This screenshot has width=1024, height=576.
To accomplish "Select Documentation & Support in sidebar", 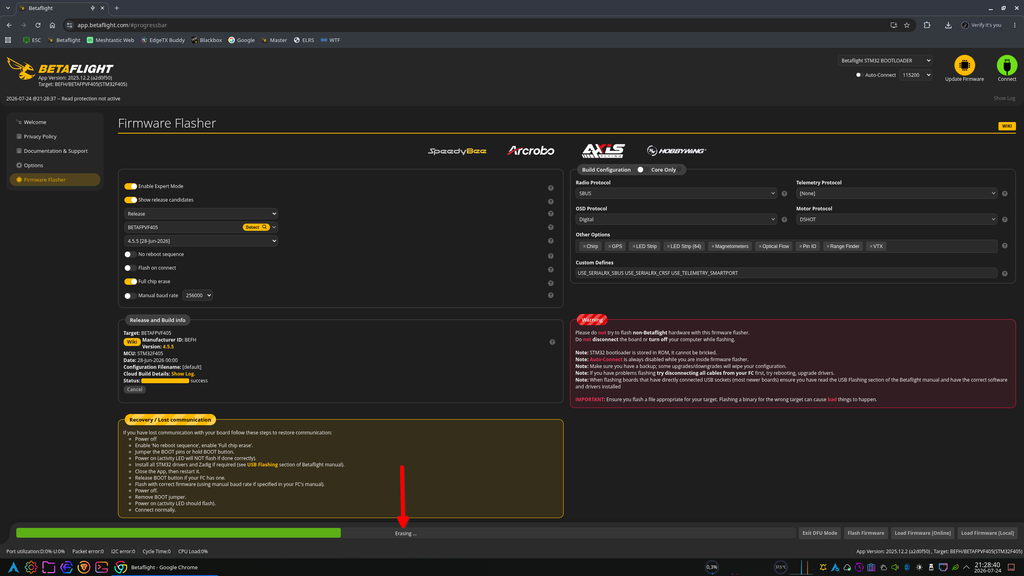I will click(56, 151).
